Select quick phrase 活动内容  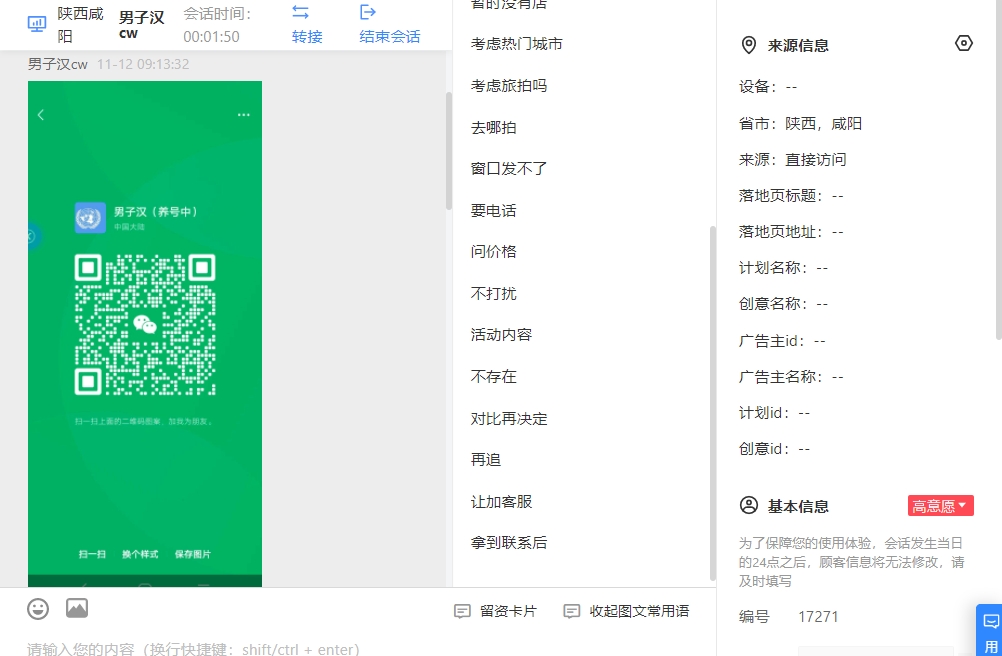point(501,335)
